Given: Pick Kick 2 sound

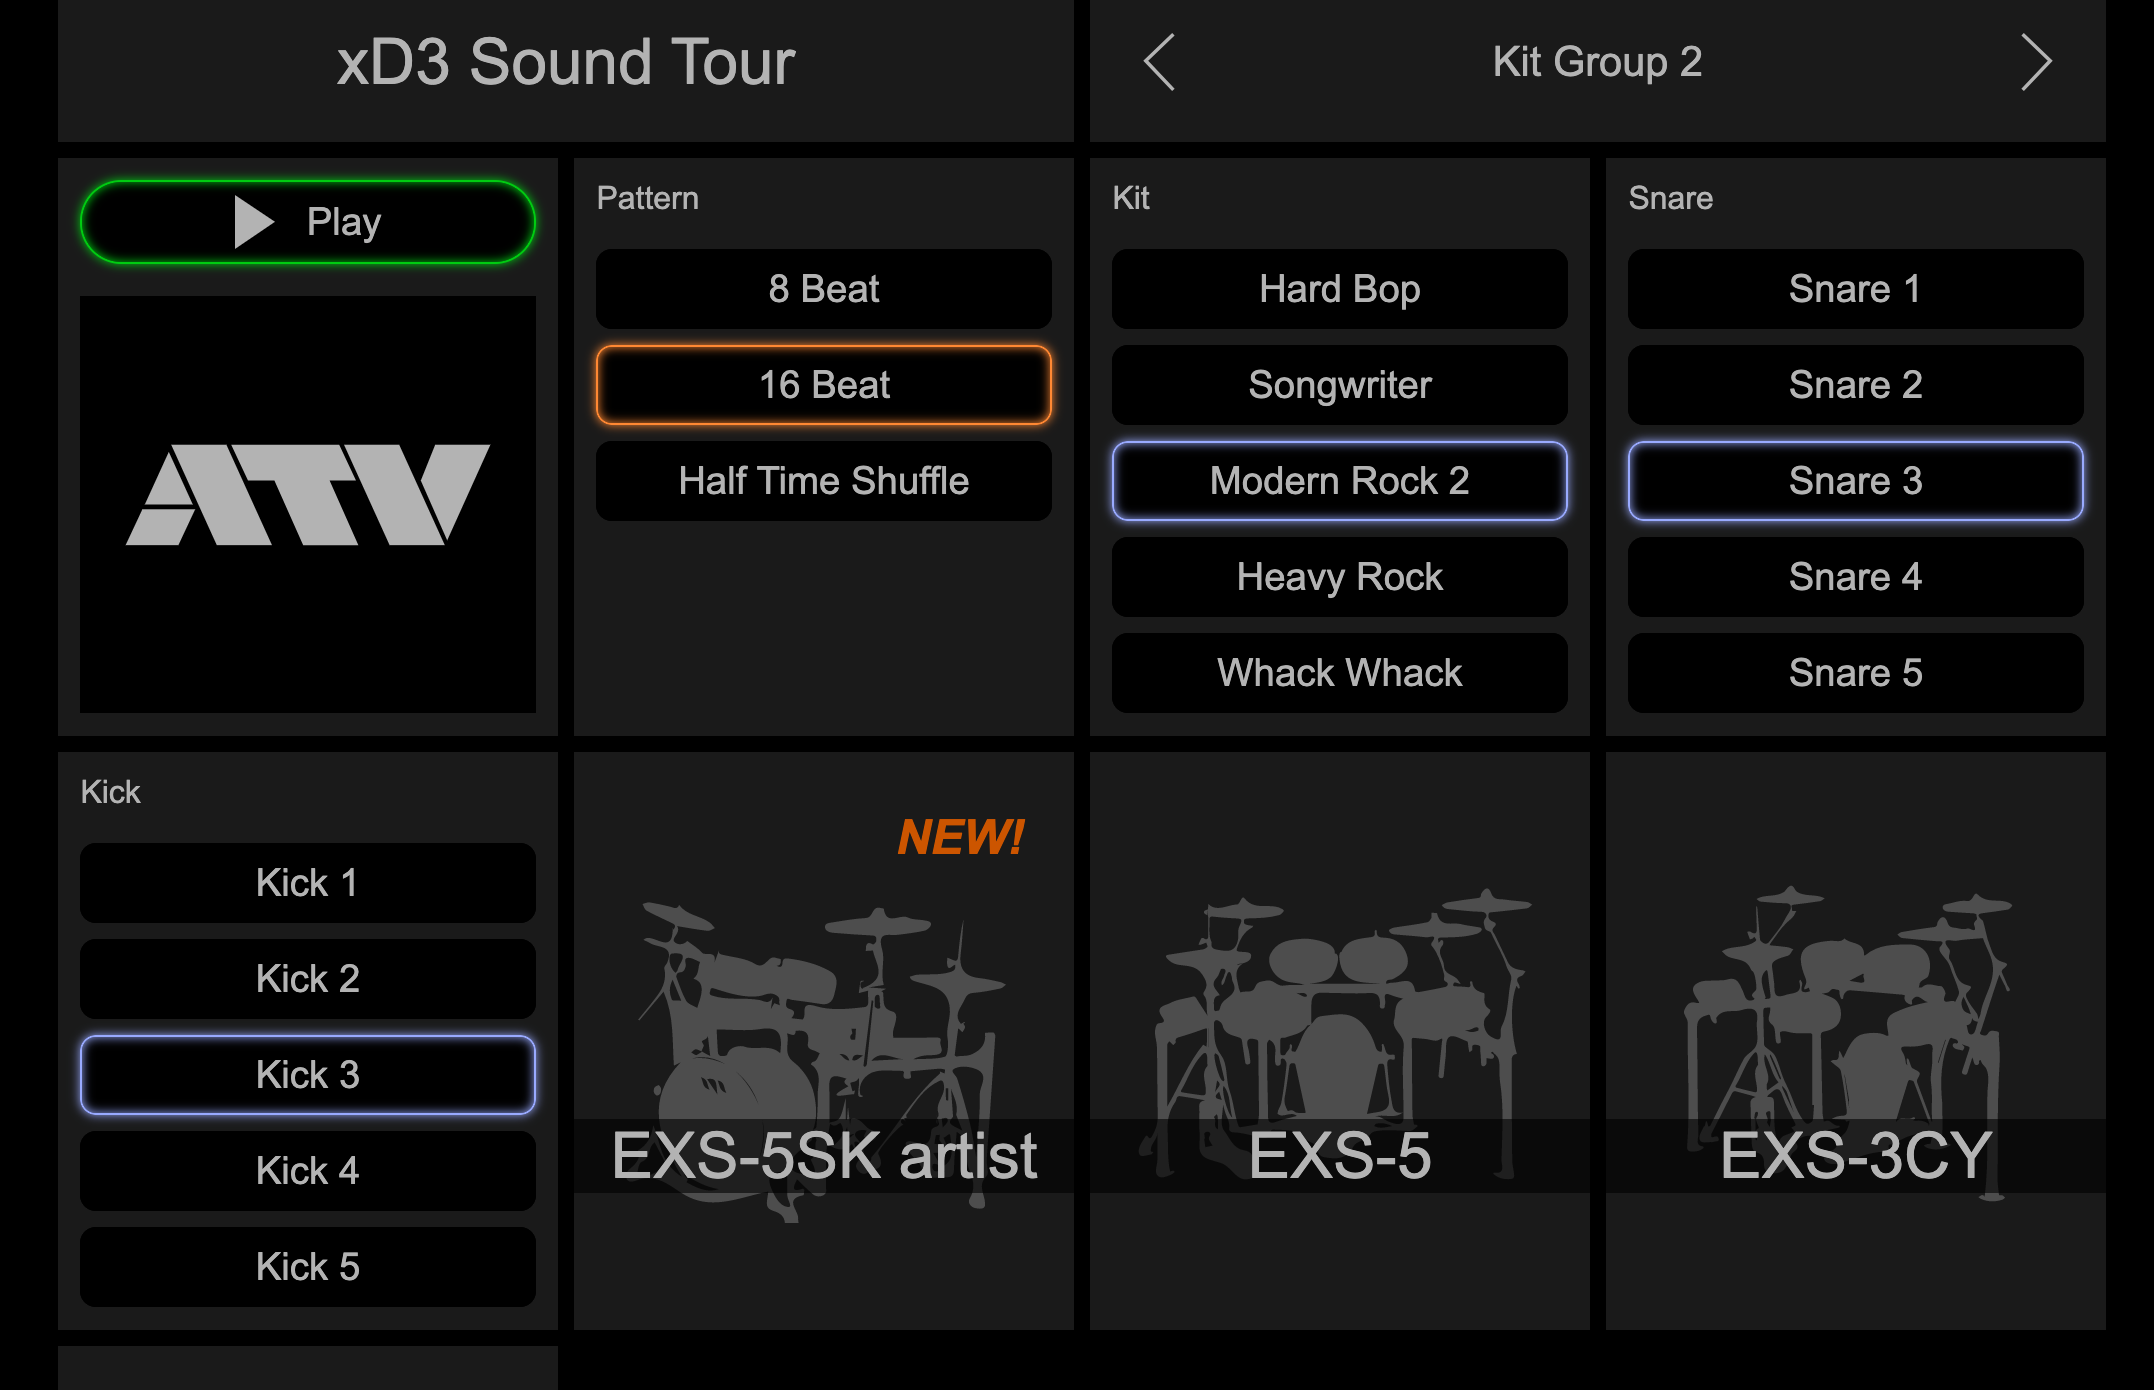Looking at the screenshot, I should [308, 979].
